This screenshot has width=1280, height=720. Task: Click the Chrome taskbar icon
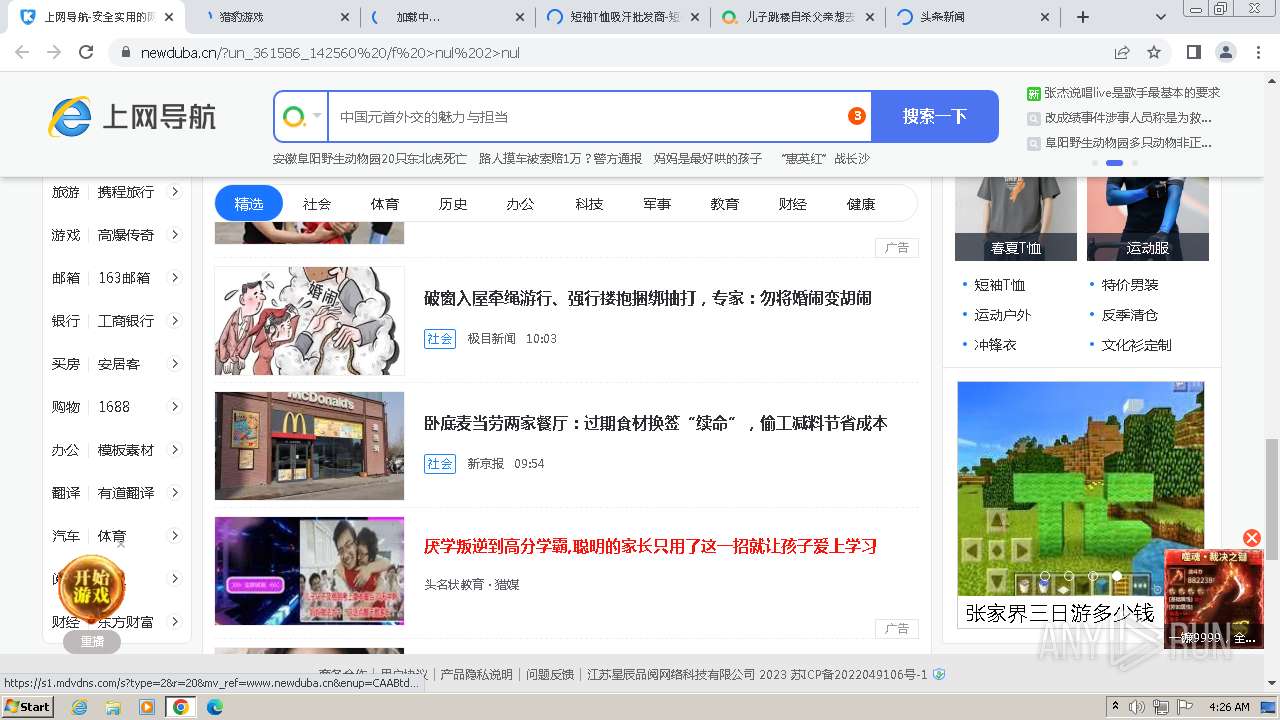pos(181,707)
